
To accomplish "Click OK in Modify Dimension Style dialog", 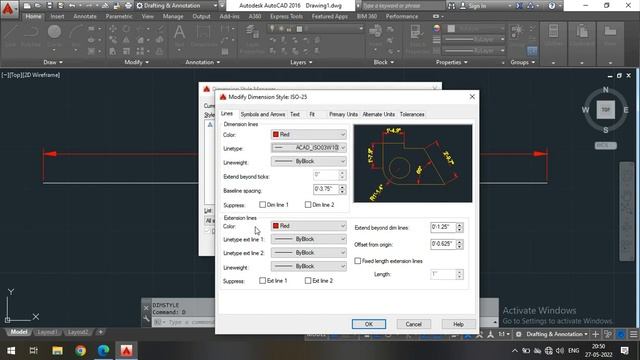I will coord(369,324).
